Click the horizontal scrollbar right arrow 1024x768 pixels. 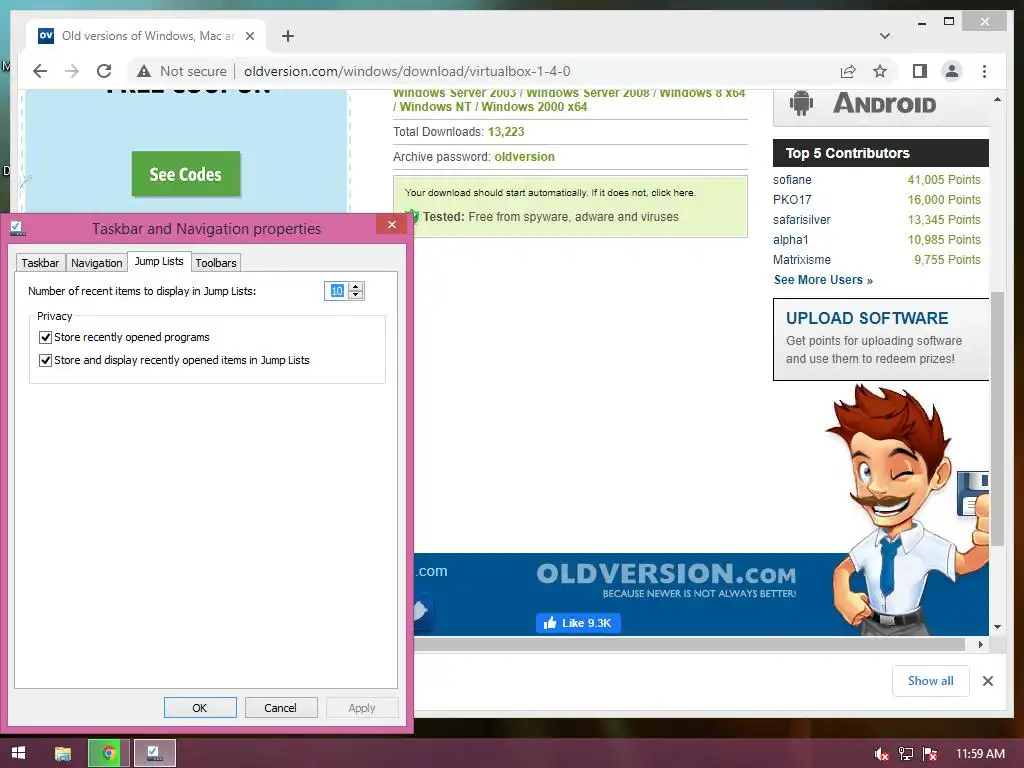tap(980, 645)
